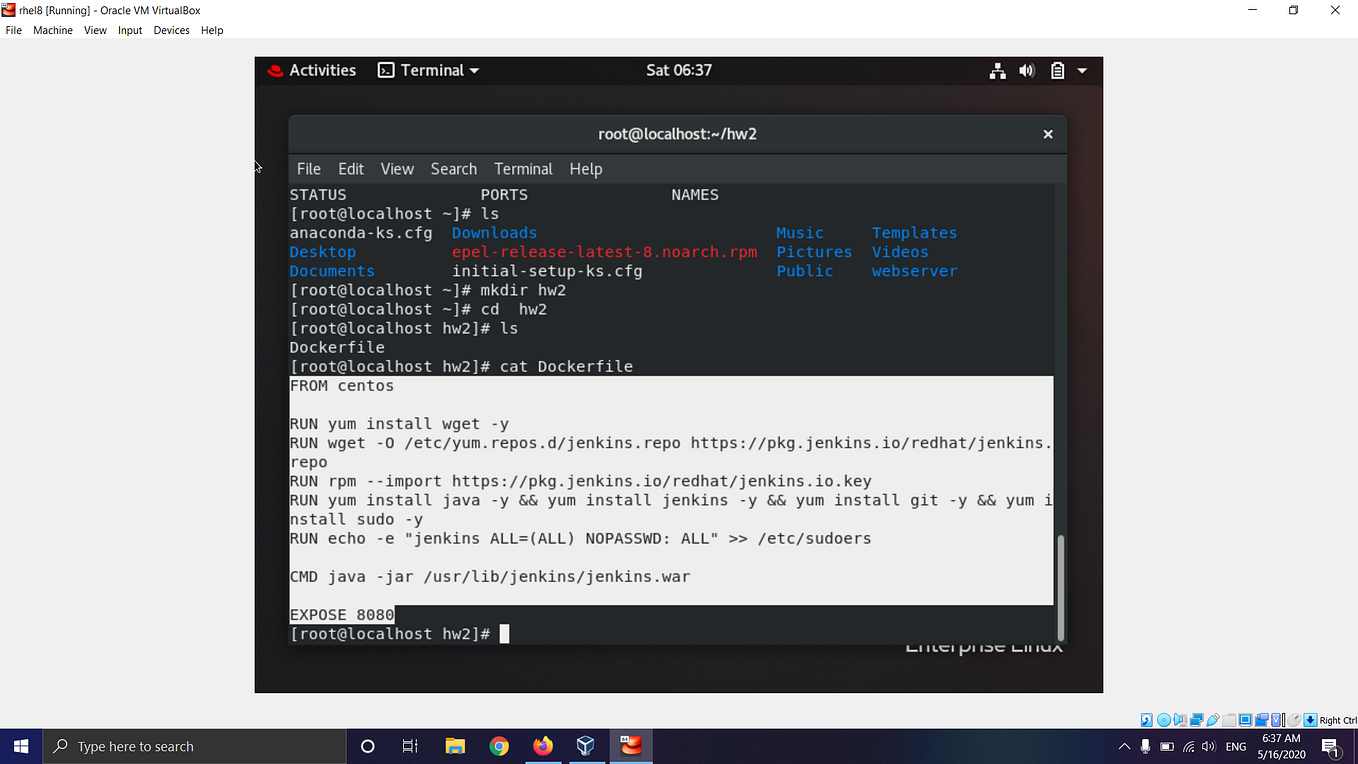Click the VirtualBox USB devices indicator
Image resolution: width=1358 pixels, height=764 pixels.
point(1213,720)
